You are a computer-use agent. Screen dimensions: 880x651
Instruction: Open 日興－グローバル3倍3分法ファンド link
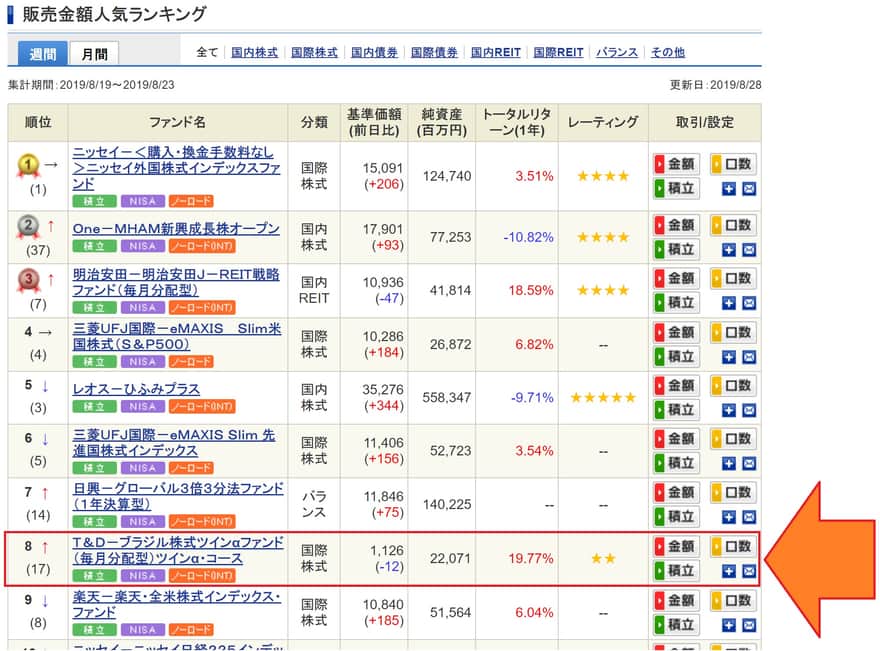tap(178, 496)
